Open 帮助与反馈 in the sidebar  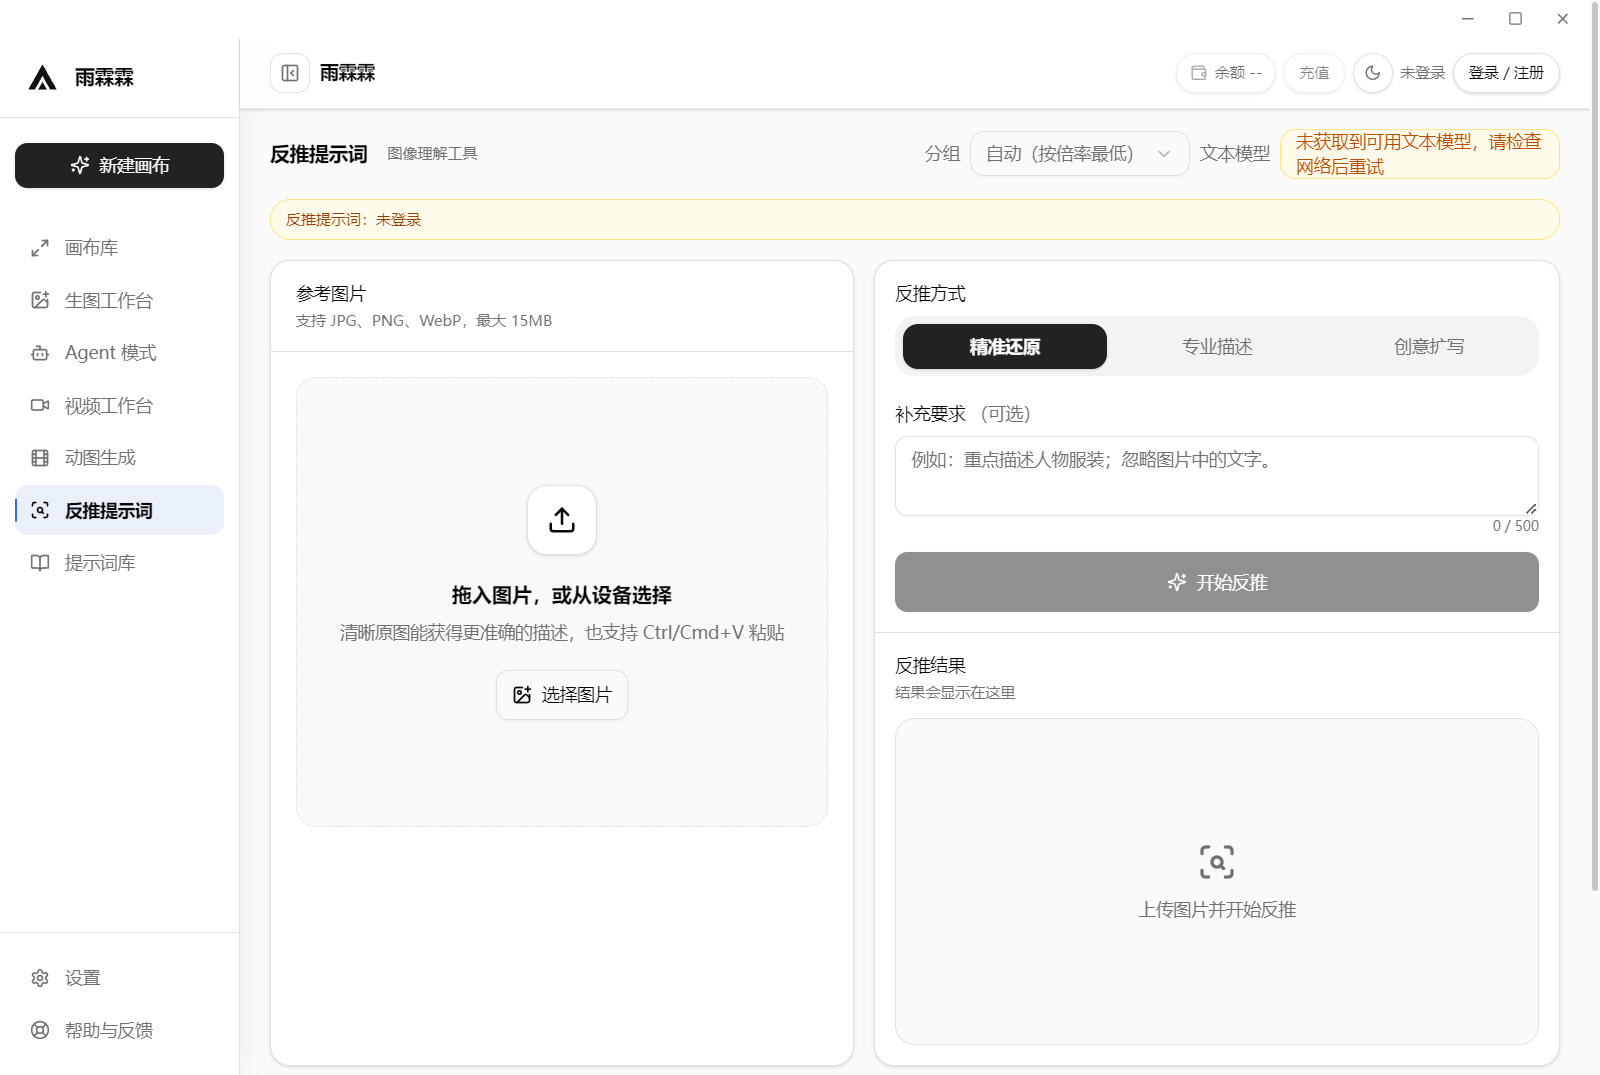click(119, 1030)
